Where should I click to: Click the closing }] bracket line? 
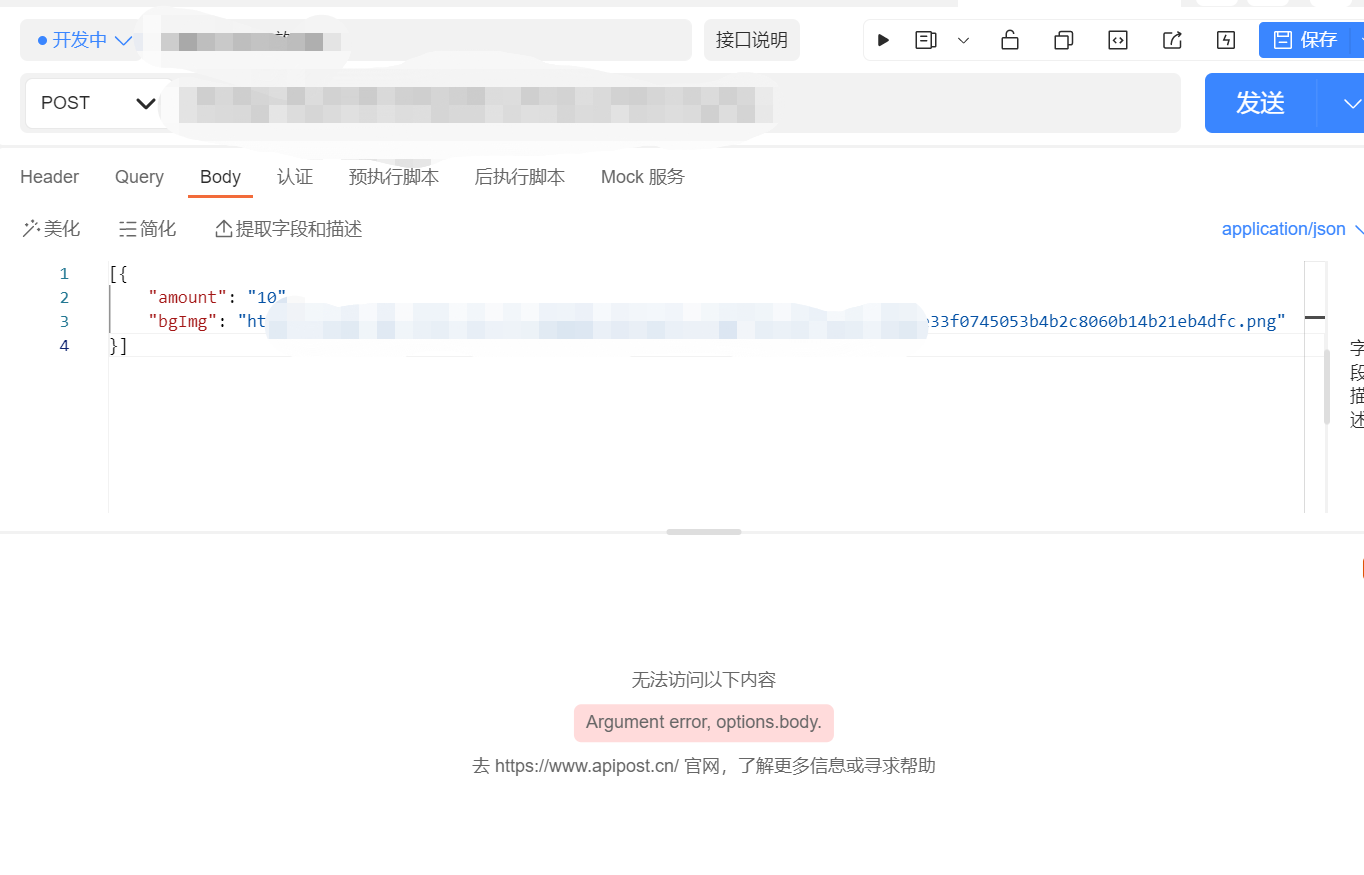[118, 345]
